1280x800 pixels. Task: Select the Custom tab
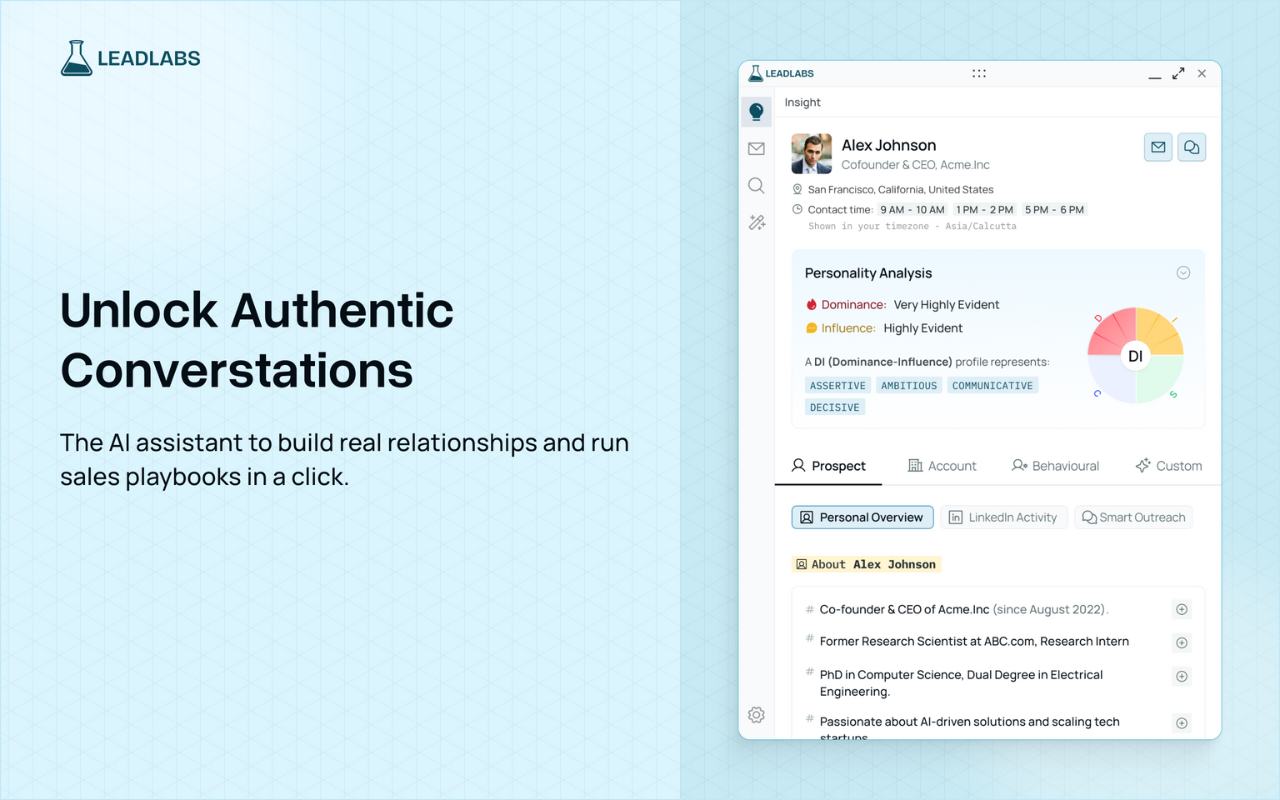pyautogui.click(x=1168, y=465)
